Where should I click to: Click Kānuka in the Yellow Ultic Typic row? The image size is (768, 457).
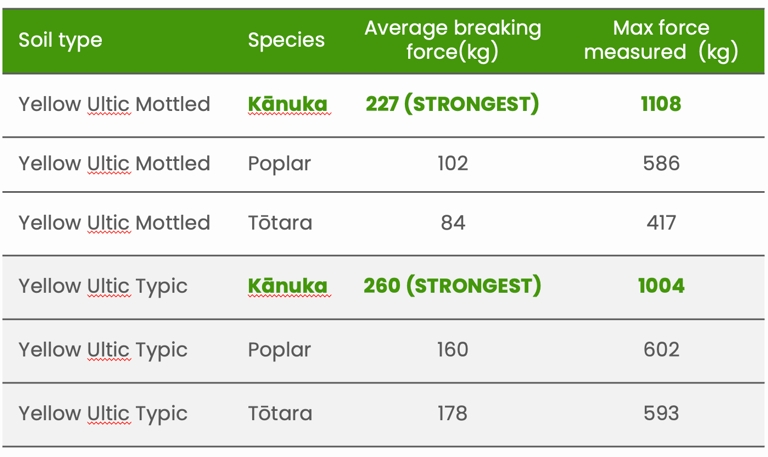tap(287, 286)
